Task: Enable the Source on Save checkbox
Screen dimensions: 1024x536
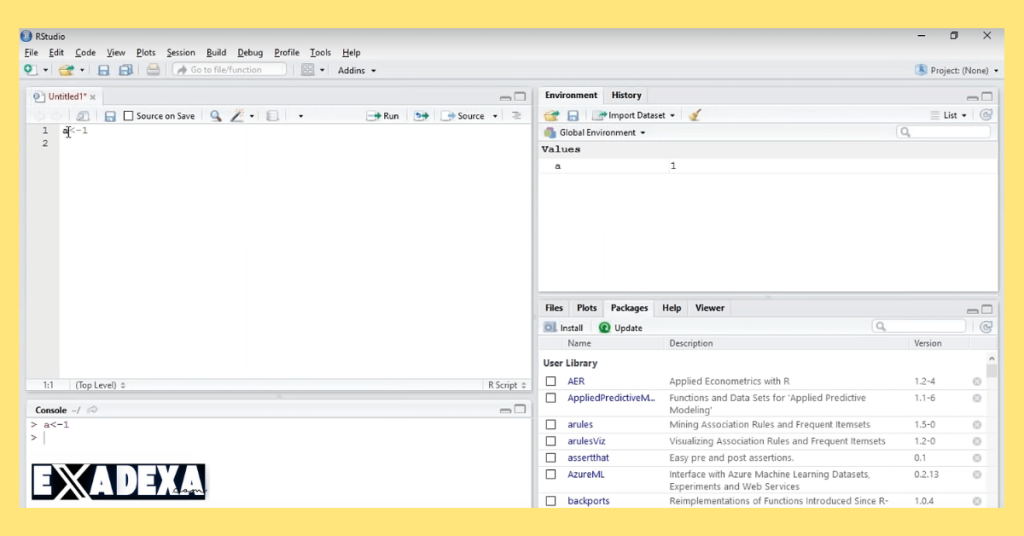Action: [x=128, y=116]
